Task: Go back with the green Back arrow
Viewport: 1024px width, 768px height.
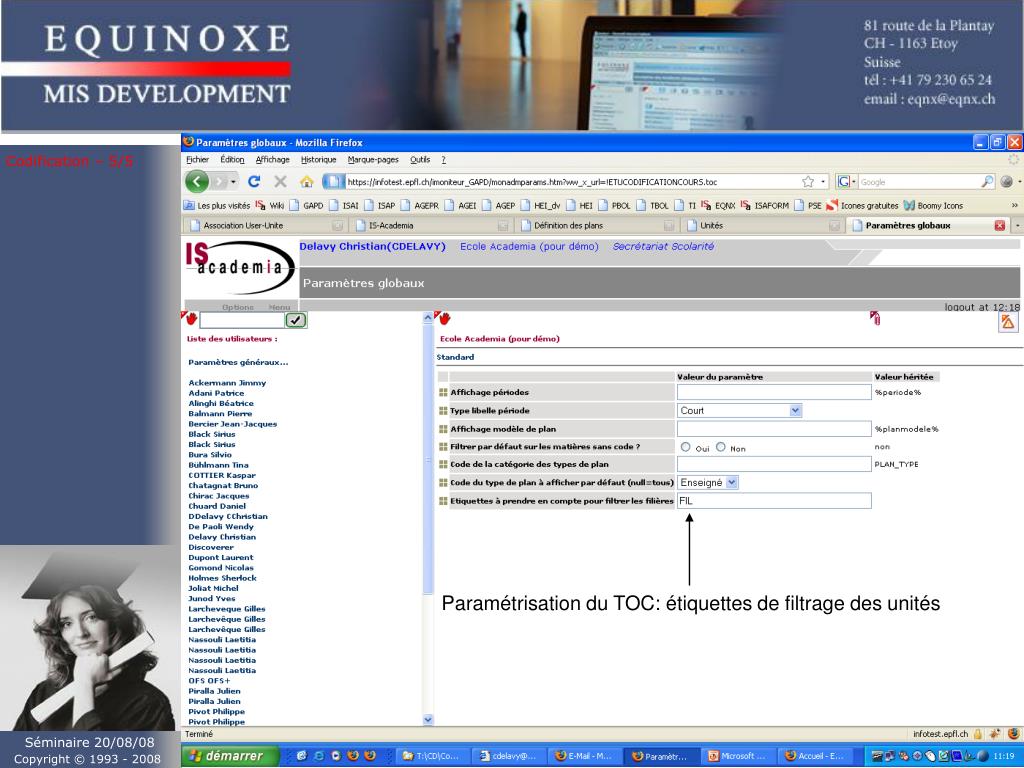Action: pos(197,182)
